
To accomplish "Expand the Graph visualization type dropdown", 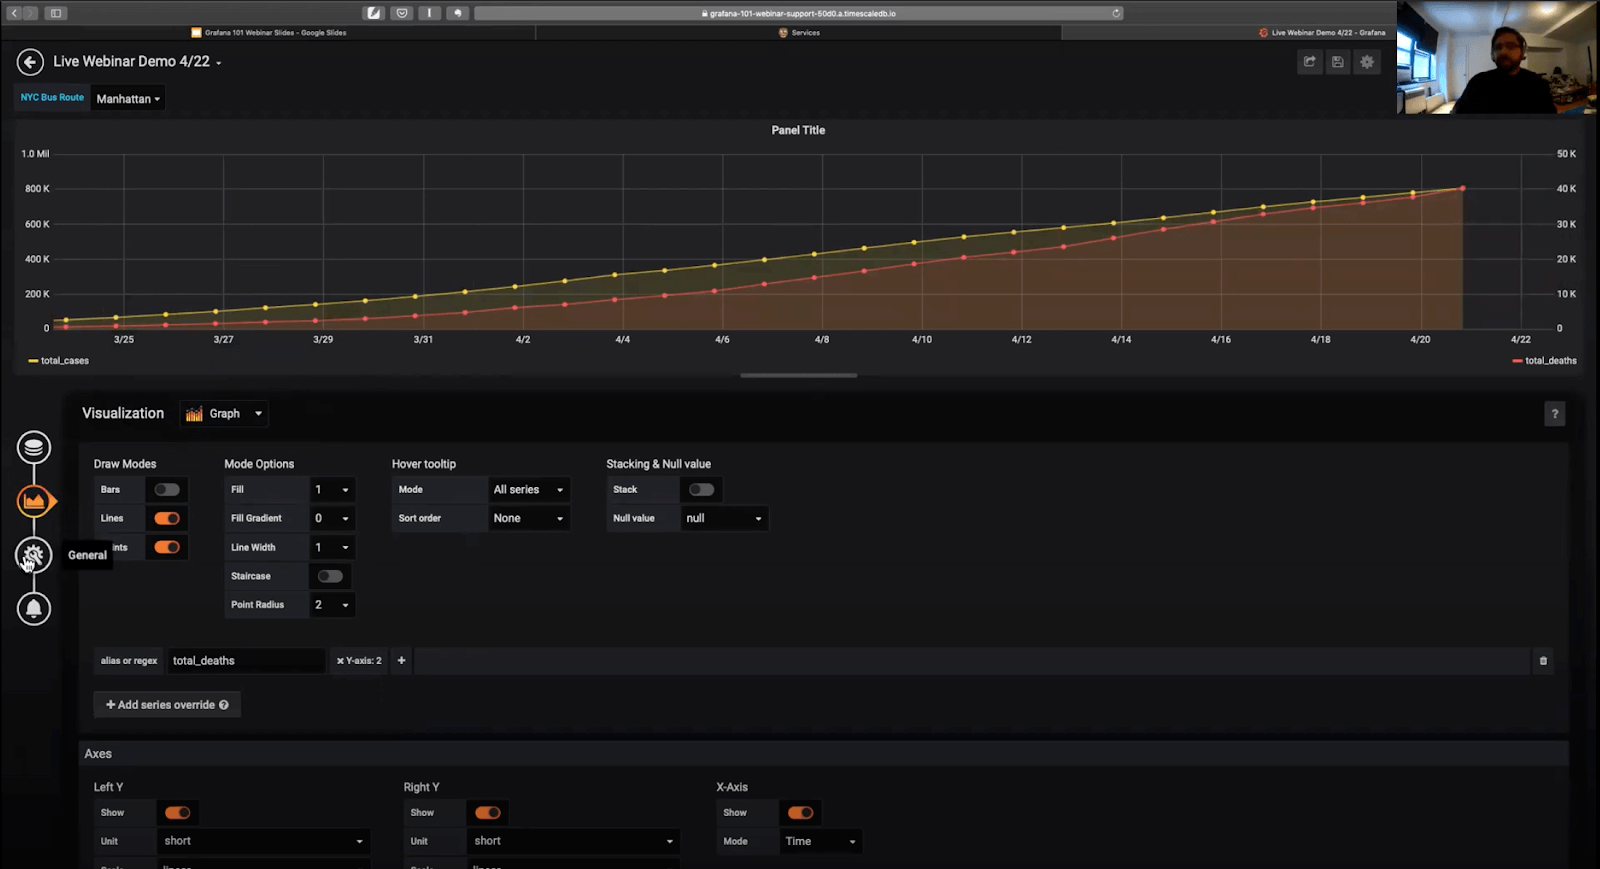I will point(225,414).
